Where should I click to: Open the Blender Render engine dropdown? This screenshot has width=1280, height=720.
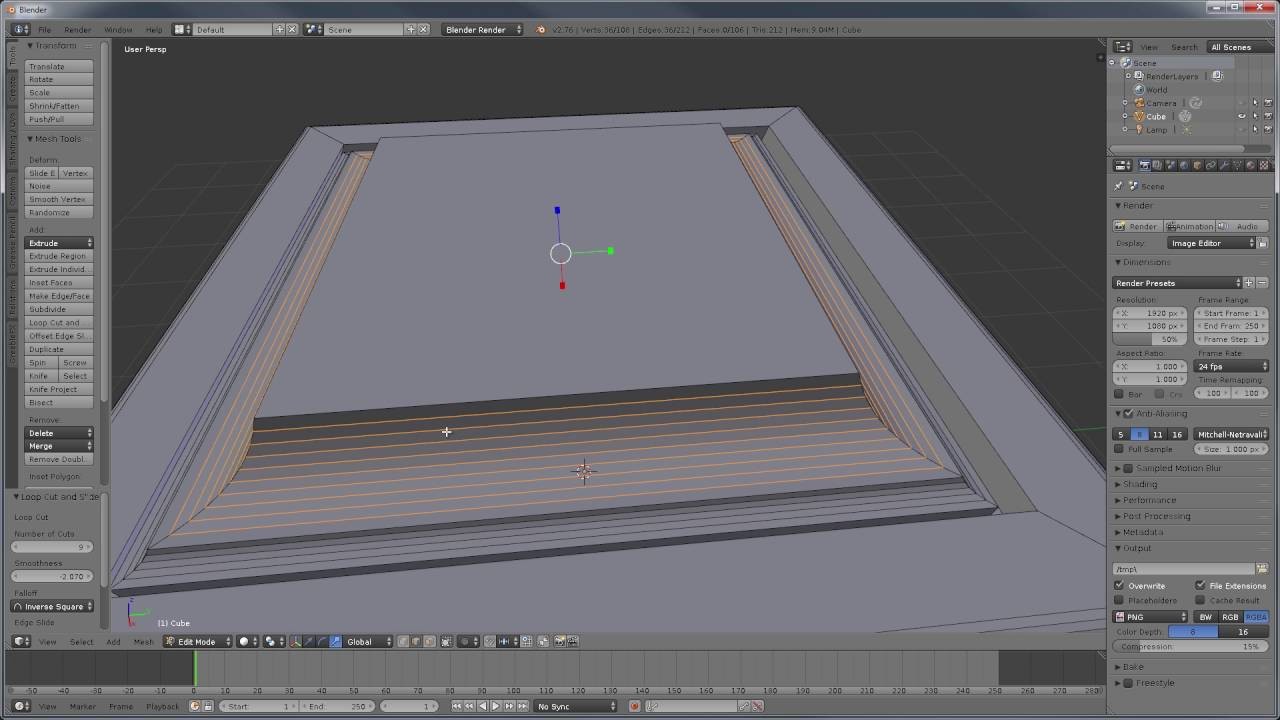pos(482,29)
